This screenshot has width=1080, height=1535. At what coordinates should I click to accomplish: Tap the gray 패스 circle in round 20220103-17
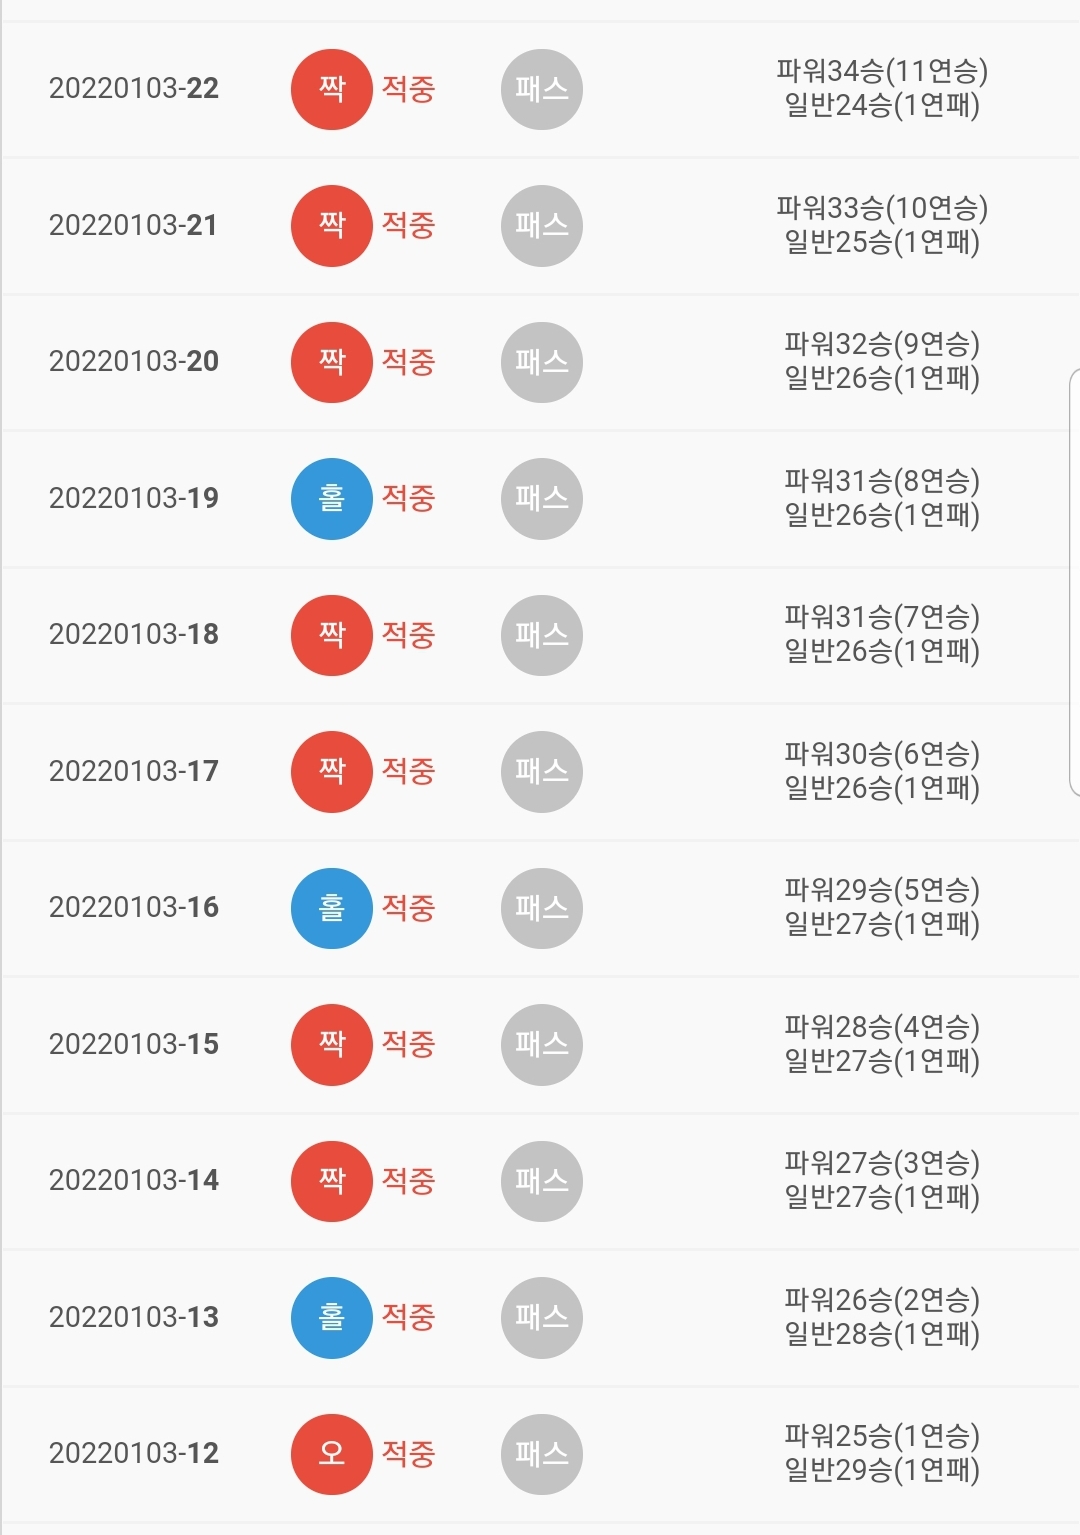click(542, 772)
